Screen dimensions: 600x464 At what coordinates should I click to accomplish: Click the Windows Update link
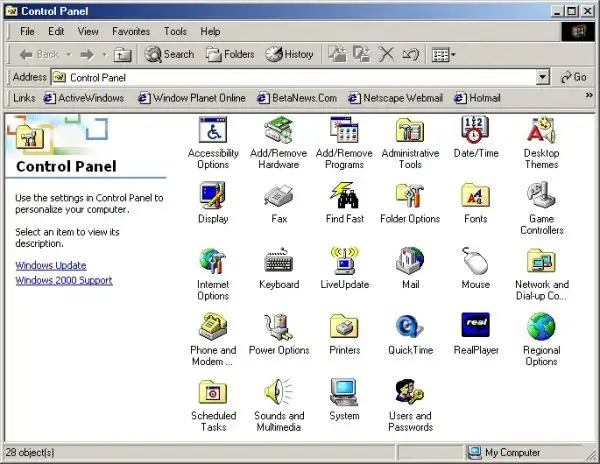click(51, 266)
